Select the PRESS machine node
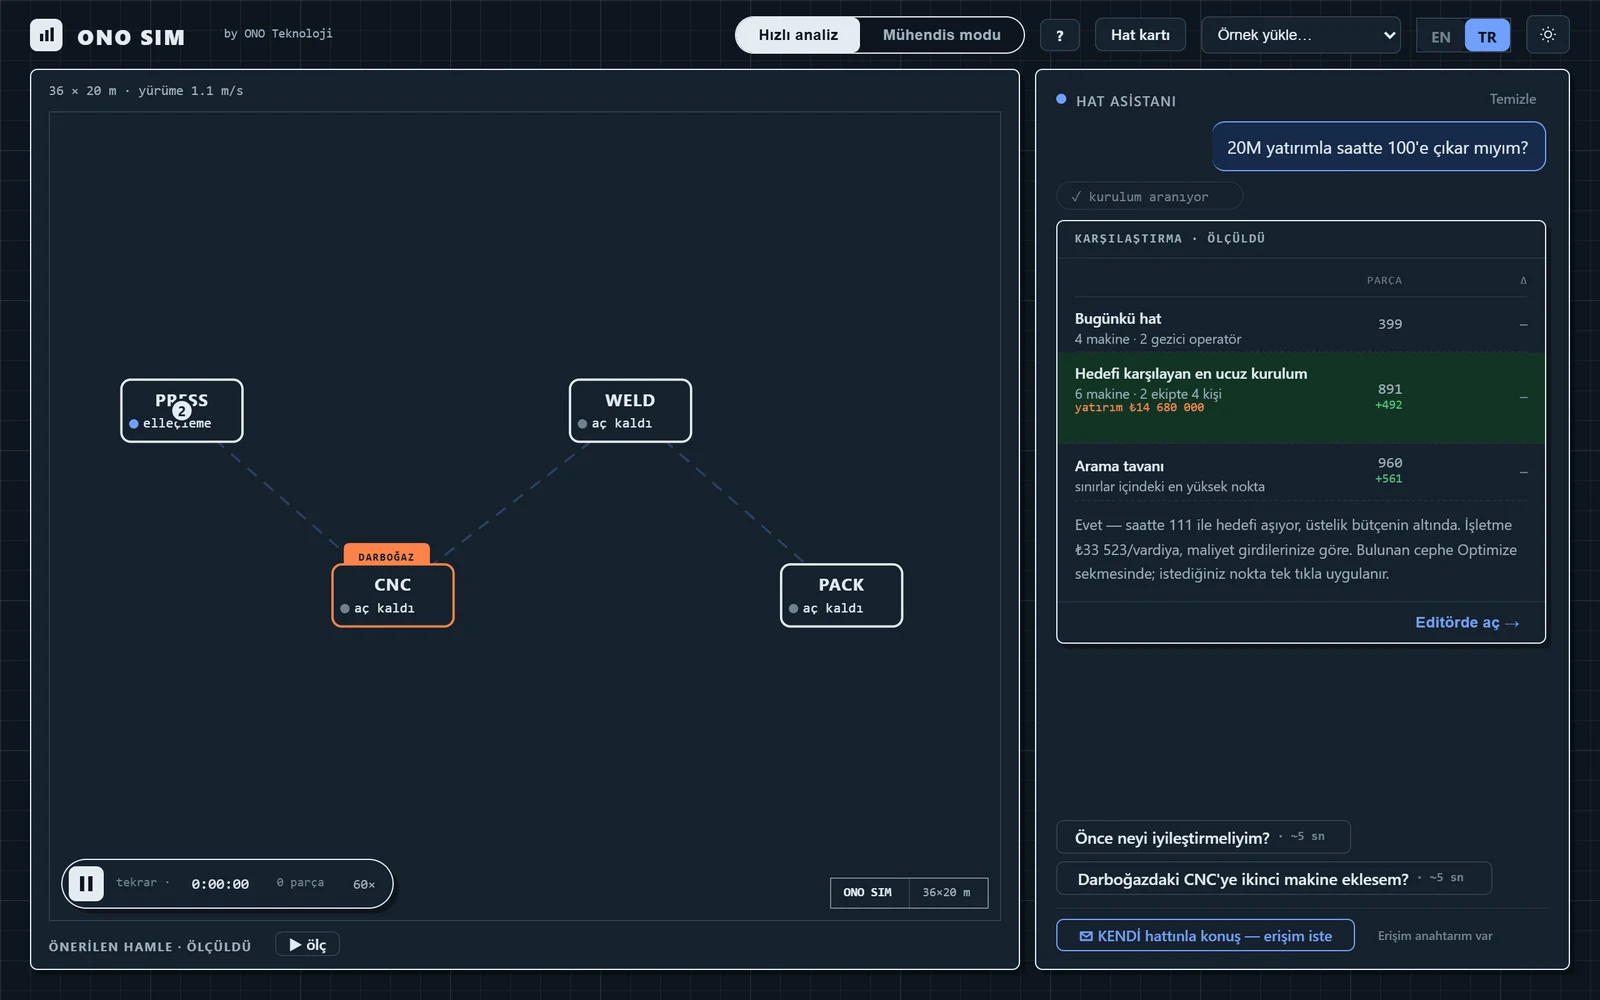 click(x=182, y=411)
